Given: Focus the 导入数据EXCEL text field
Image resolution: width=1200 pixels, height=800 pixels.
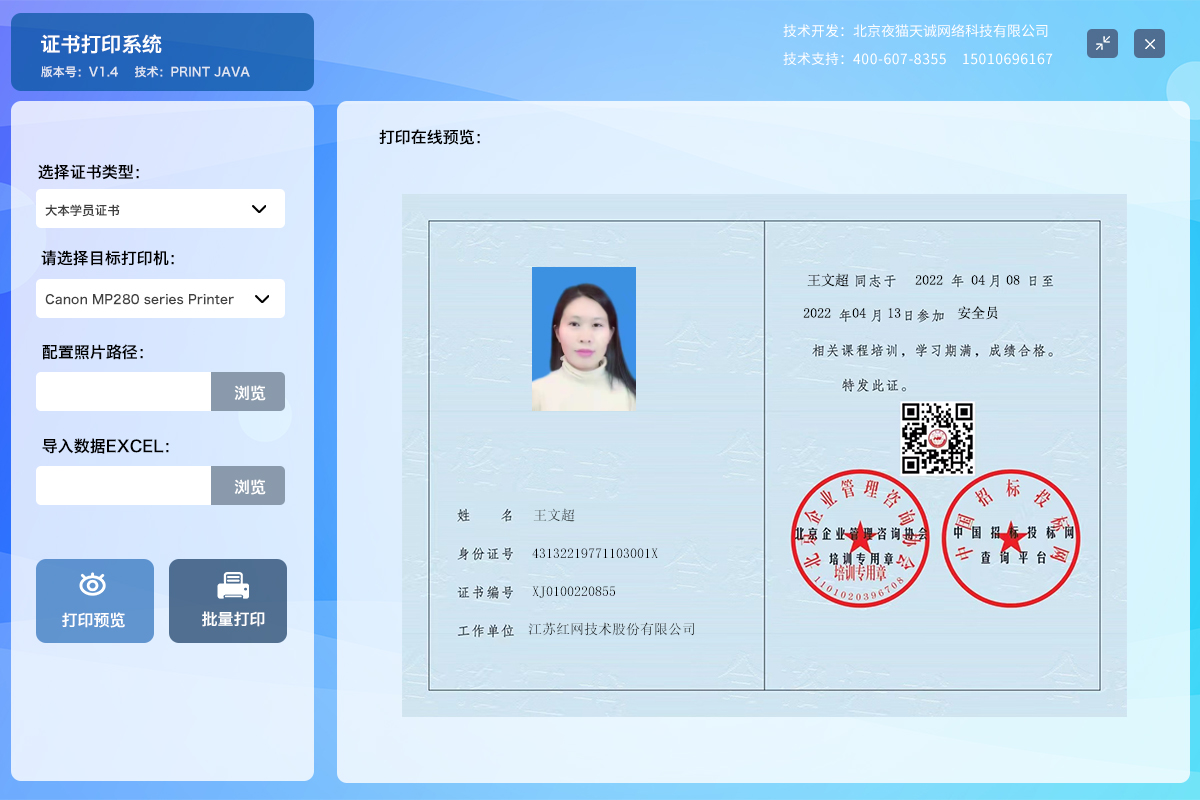Looking at the screenshot, I should (123, 485).
